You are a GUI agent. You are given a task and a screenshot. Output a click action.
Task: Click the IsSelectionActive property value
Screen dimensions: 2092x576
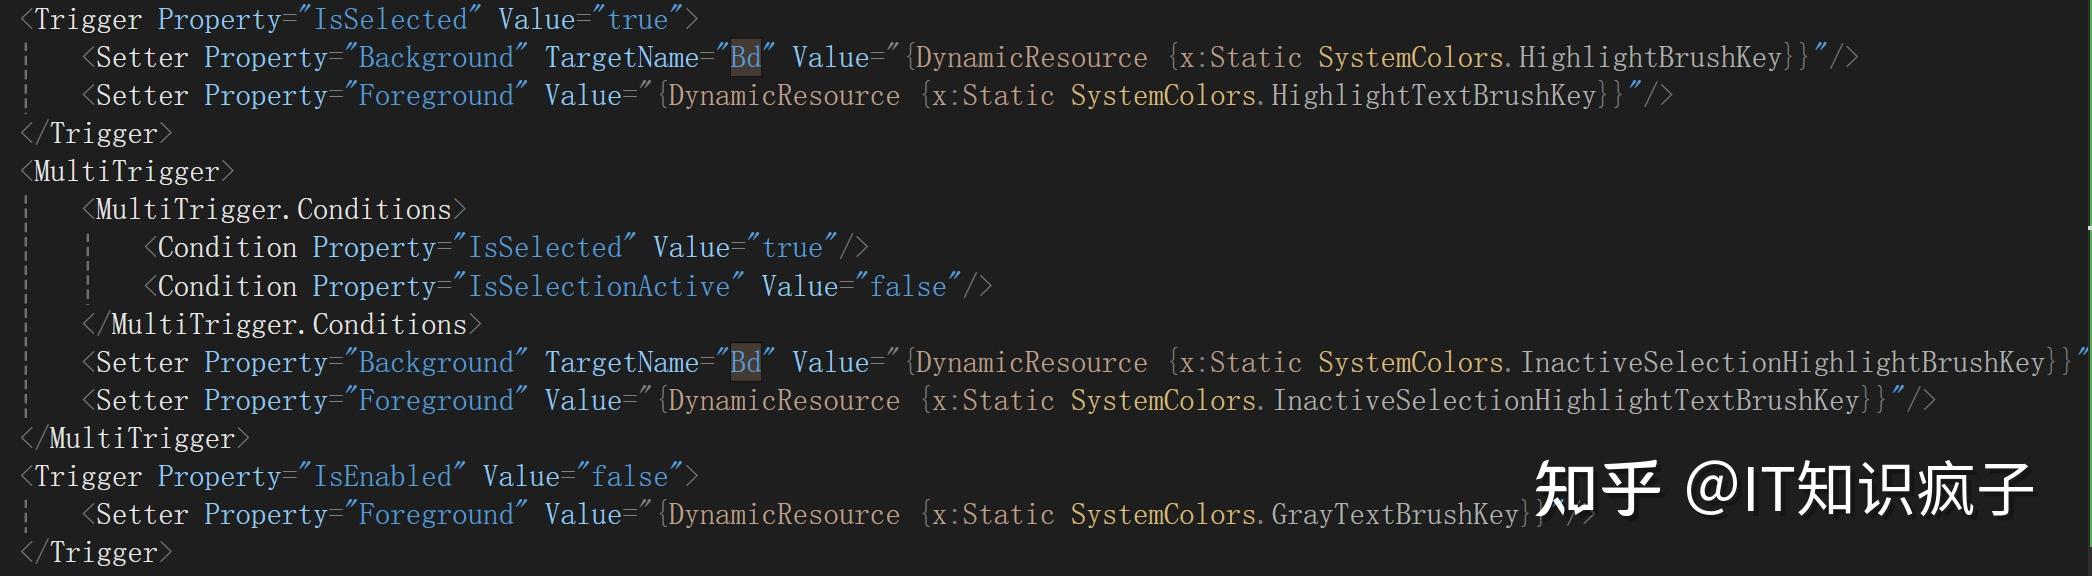[x=599, y=287]
